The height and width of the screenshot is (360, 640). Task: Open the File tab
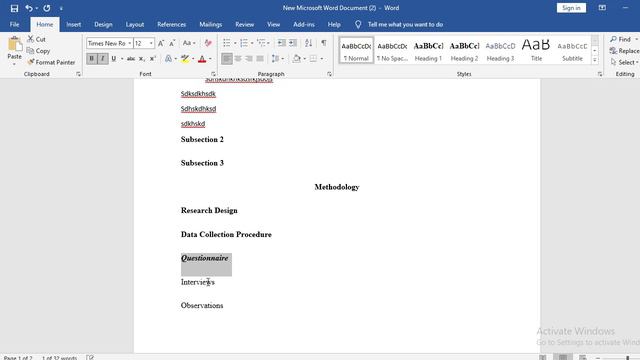14,24
